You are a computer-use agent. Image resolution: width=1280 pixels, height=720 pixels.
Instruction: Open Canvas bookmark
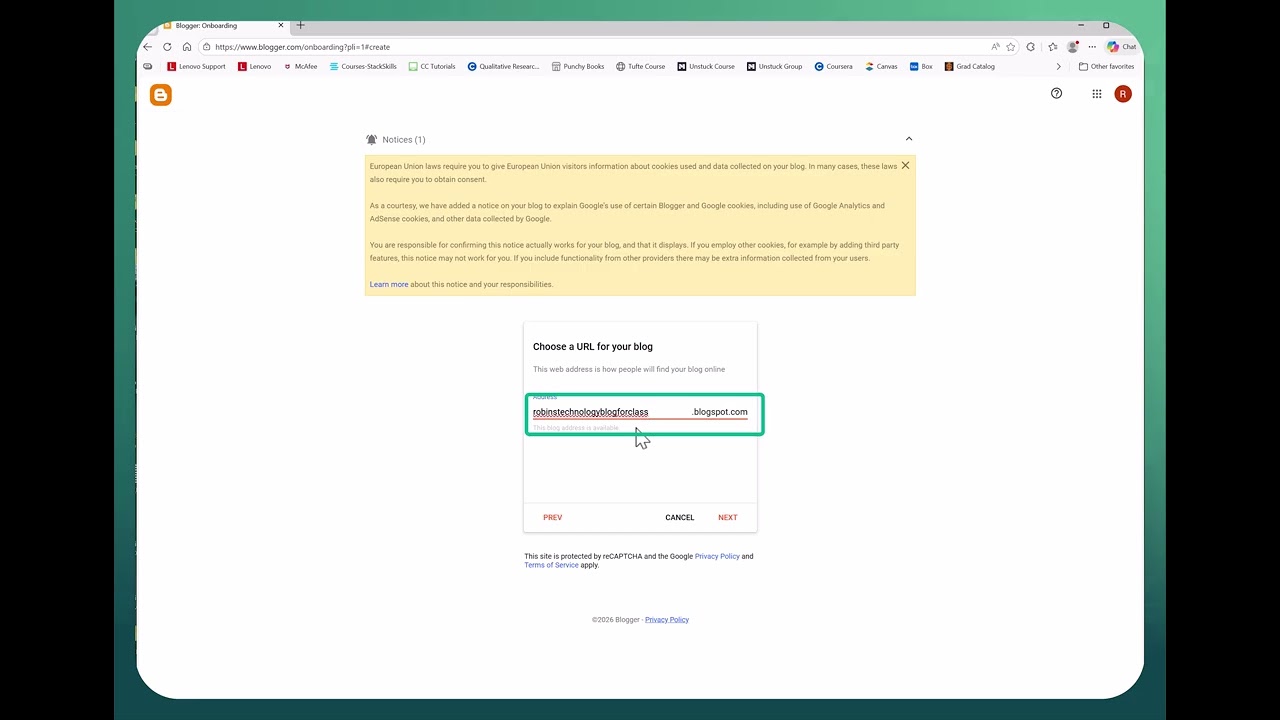881,67
